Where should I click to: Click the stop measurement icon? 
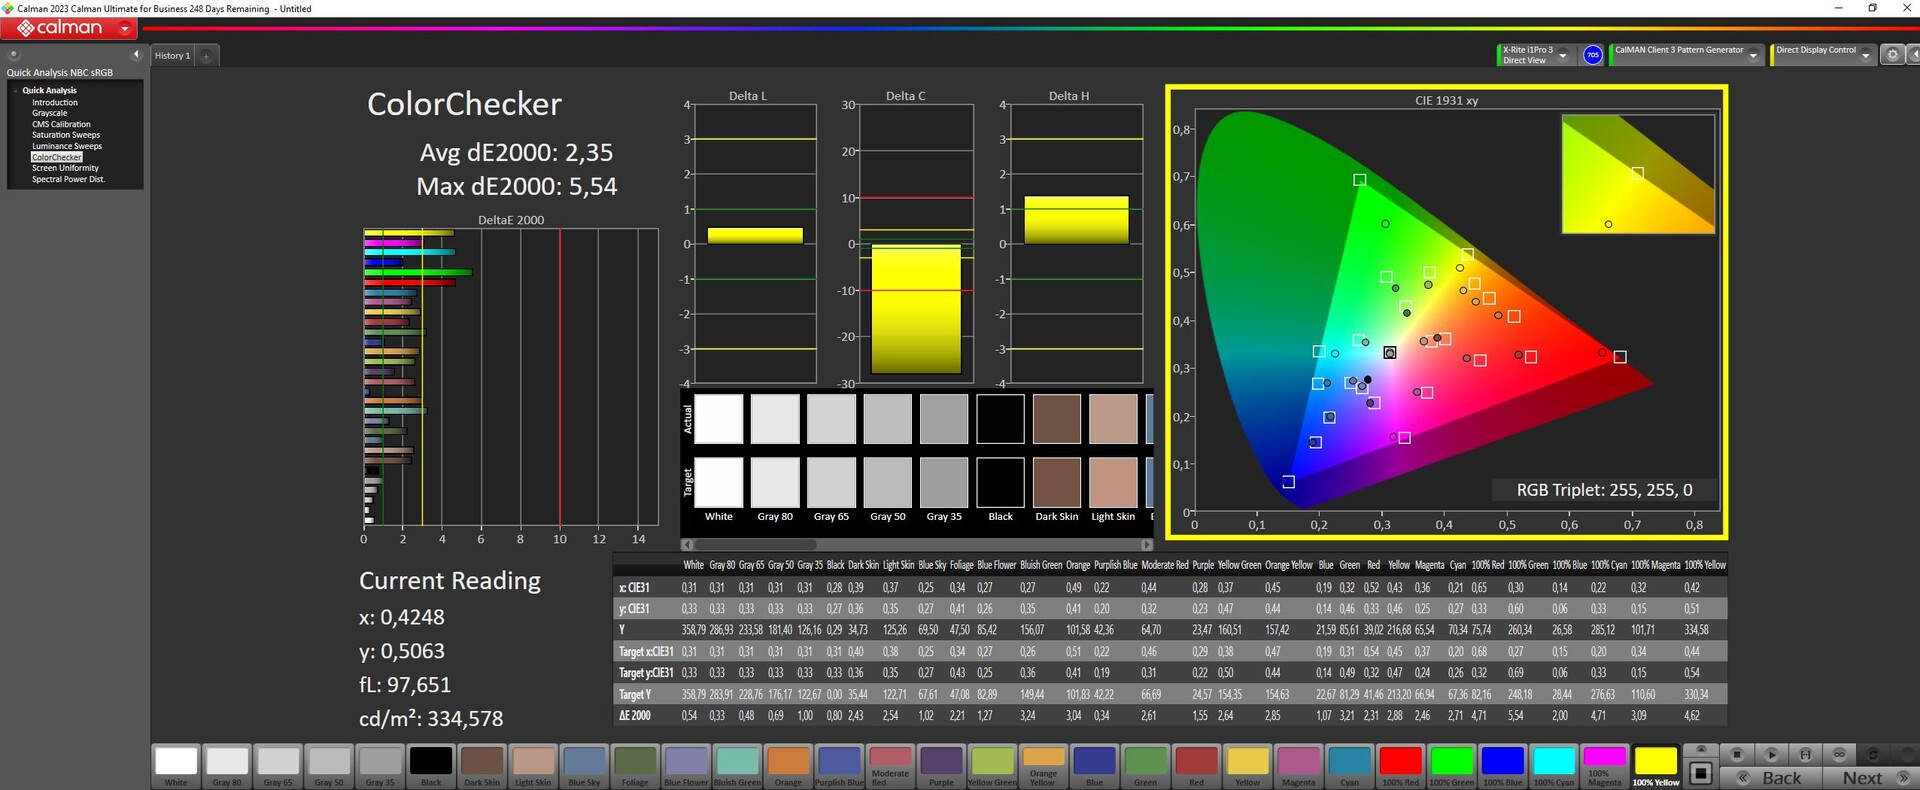click(x=1737, y=754)
